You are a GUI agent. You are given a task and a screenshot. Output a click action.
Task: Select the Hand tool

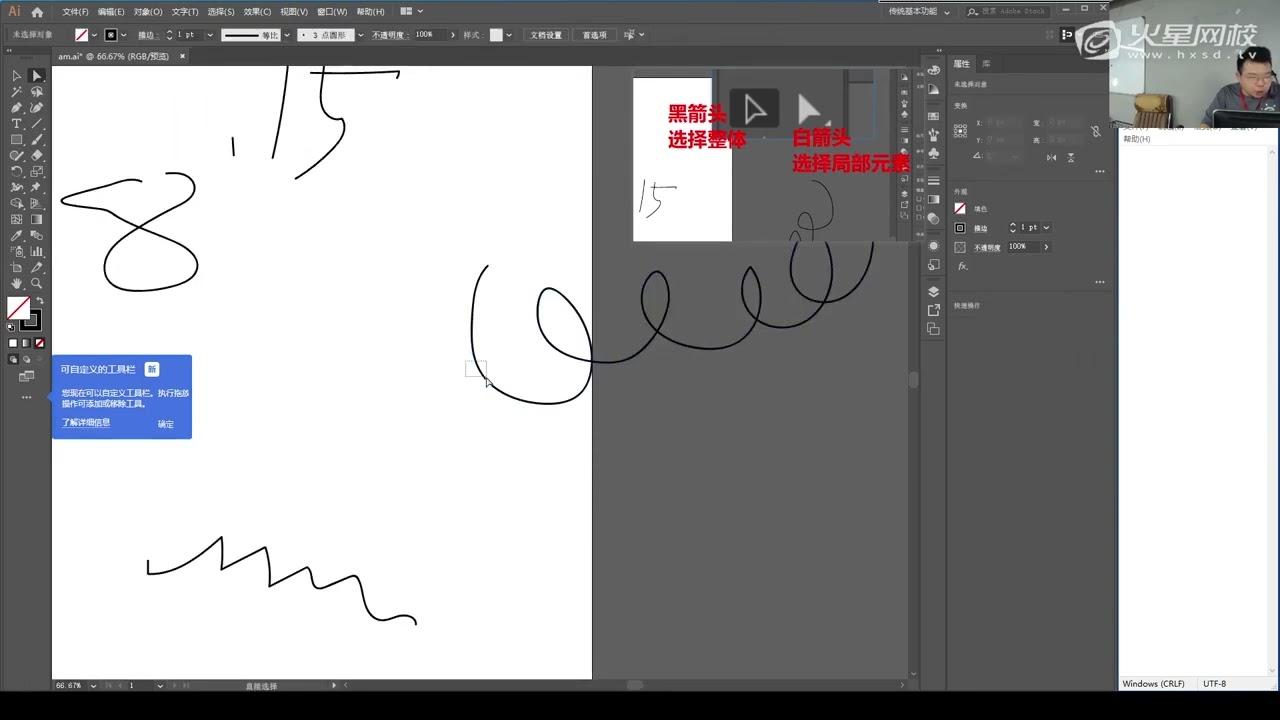click(17, 284)
